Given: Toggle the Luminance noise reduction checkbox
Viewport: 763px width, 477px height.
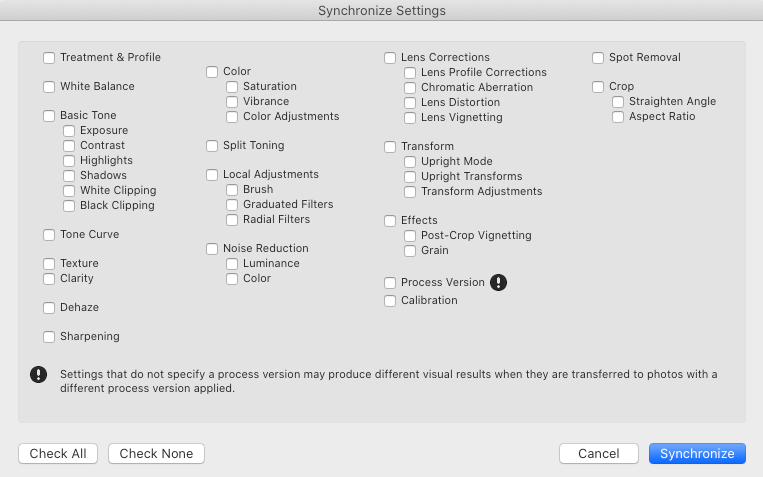Looking at the screenshot, I should coord(232,264).
